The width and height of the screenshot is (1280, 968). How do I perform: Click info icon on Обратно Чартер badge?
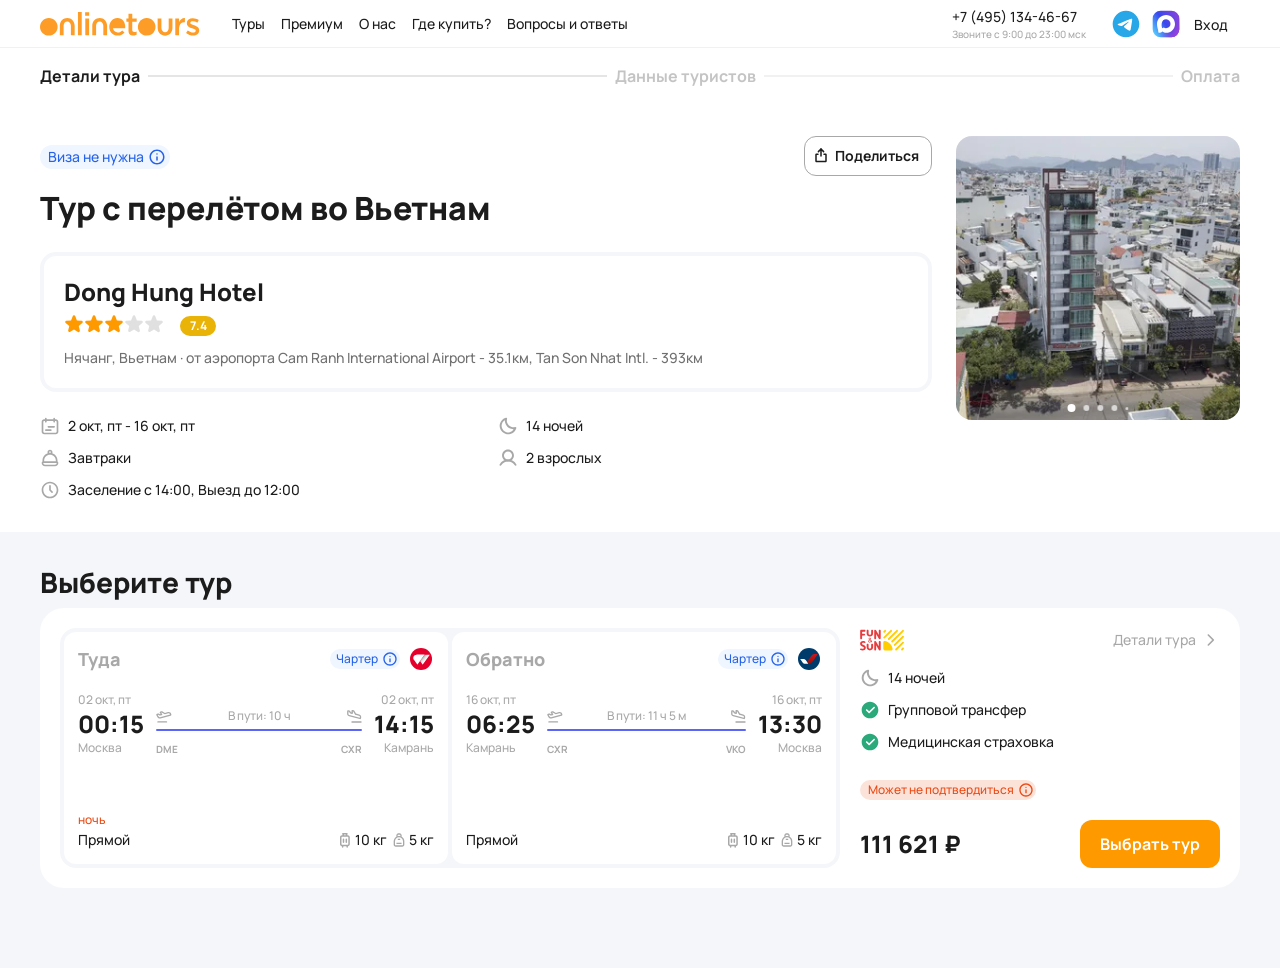pos(778,659)
